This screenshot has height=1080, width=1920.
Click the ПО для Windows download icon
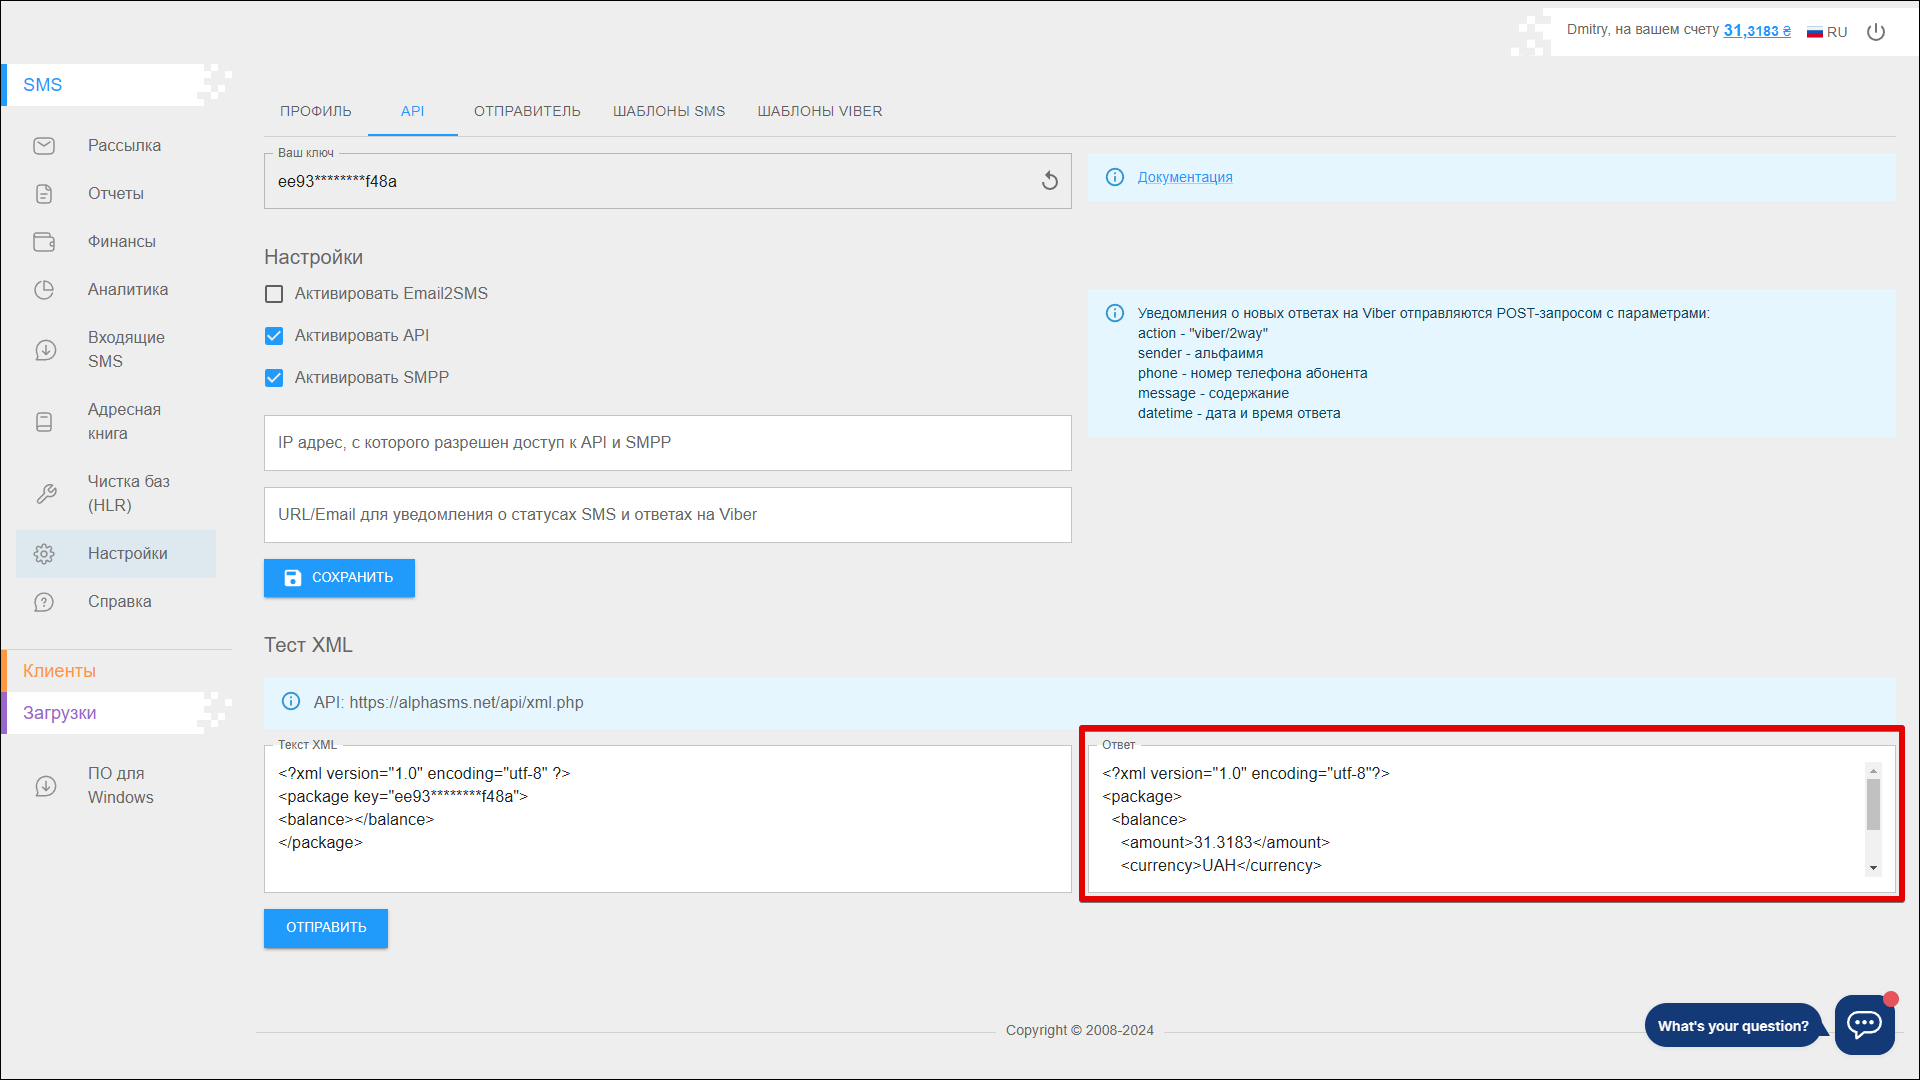(x=46, y=786)
